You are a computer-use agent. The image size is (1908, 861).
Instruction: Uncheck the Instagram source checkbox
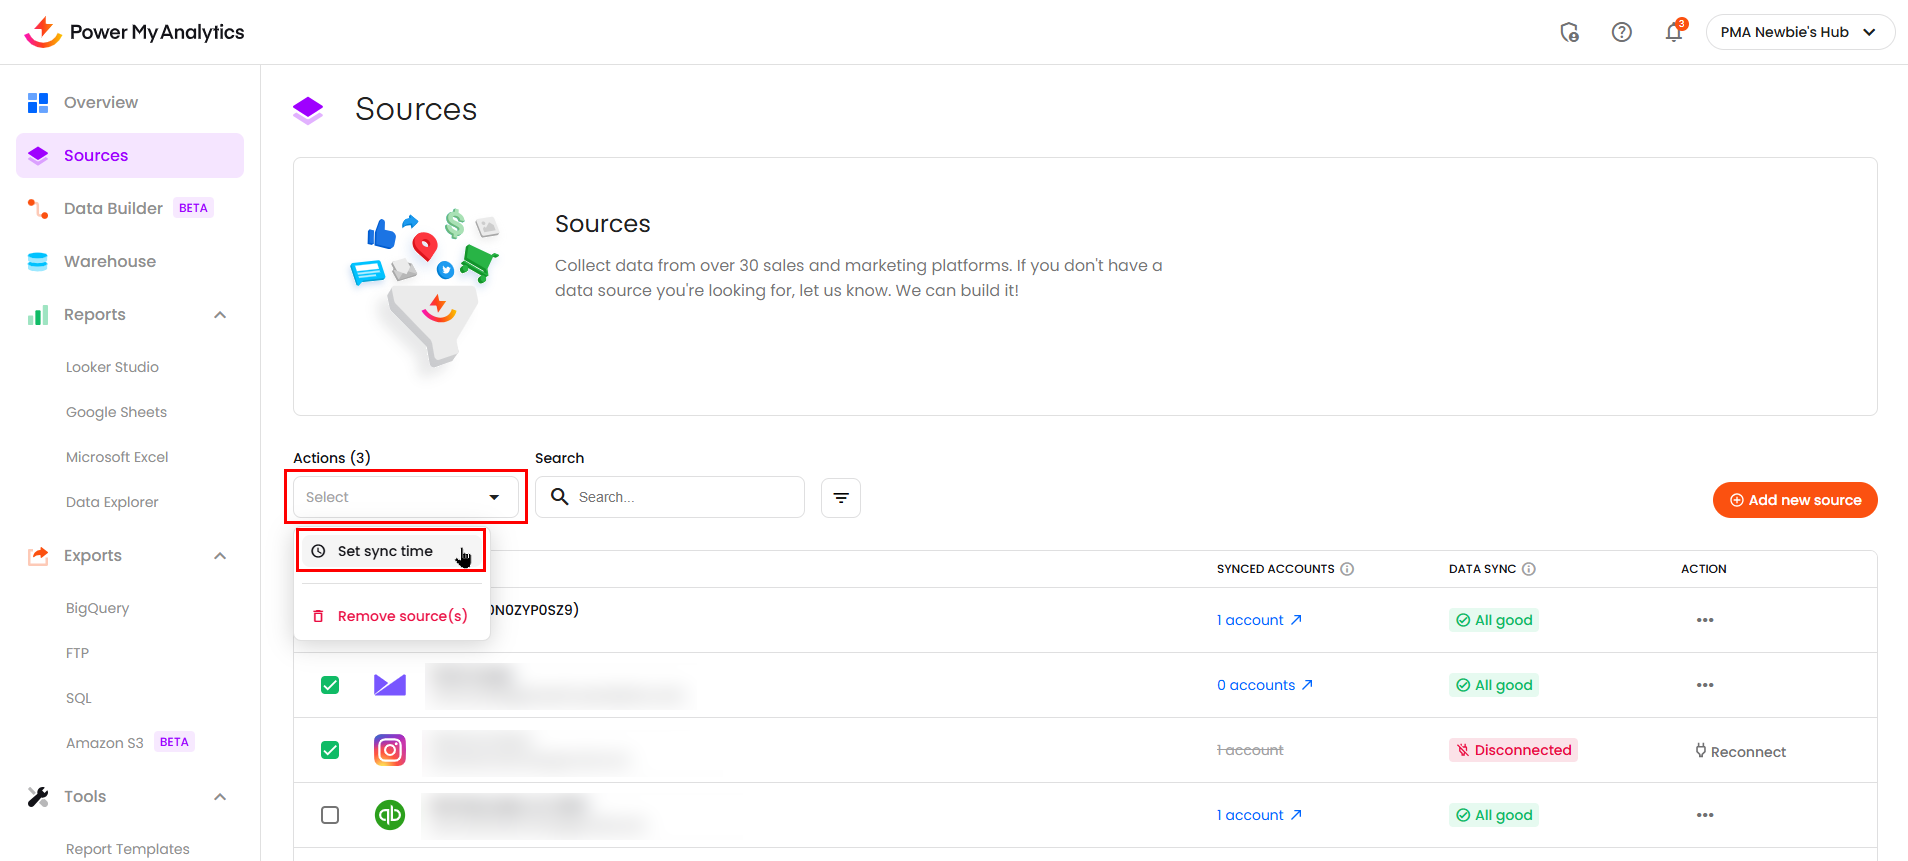coord(330,750)
